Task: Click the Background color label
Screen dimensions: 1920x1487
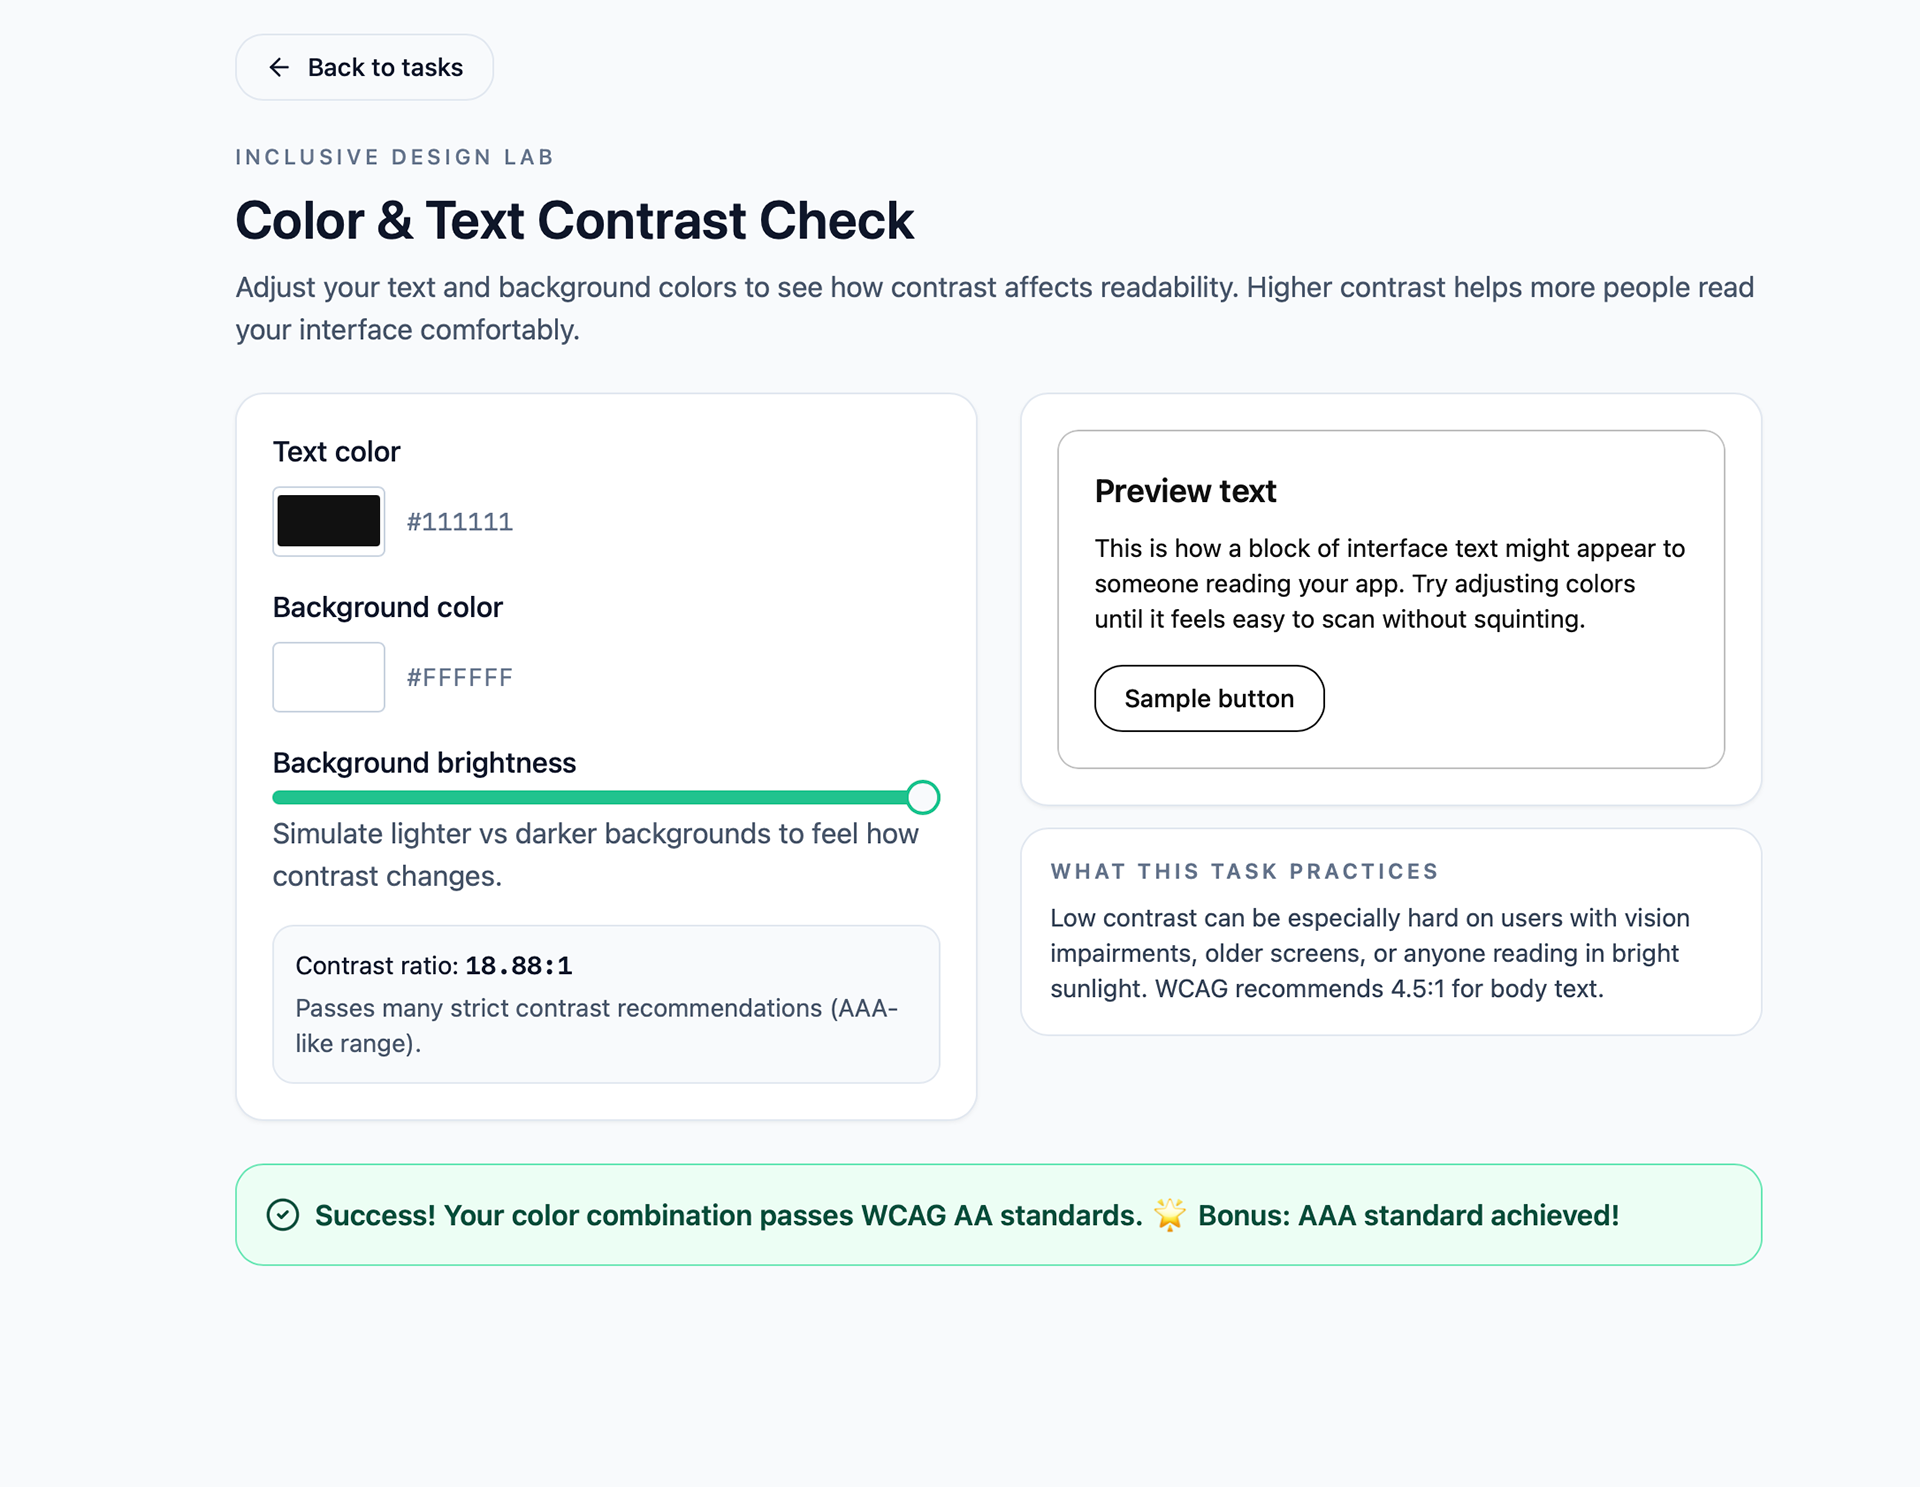Action: [x=387, y=607]
